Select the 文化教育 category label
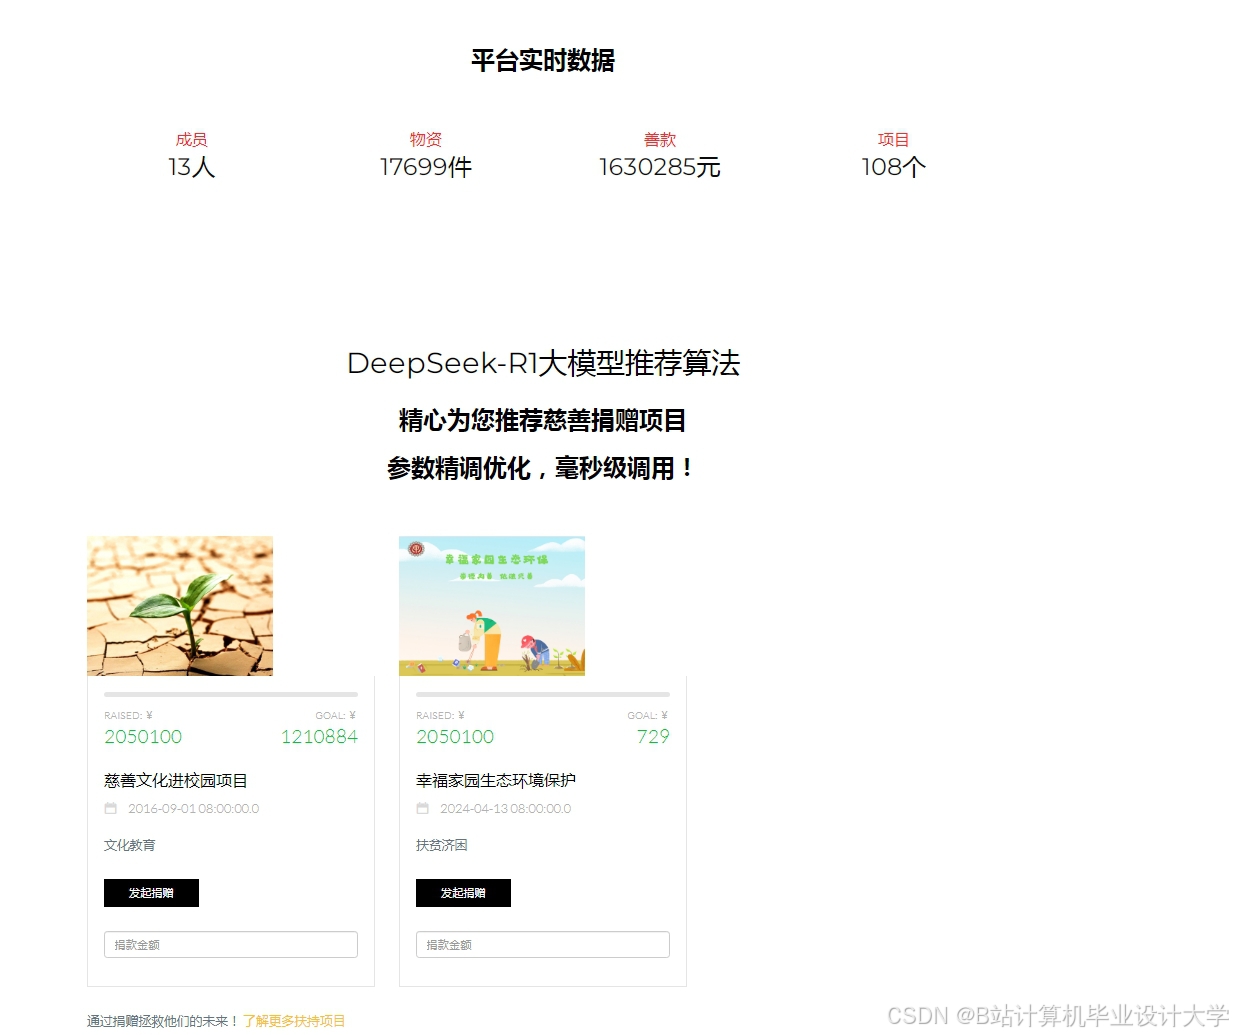The height and width of the screenshot is (1035, 1233). pyautogui.click(x=130, y=845)
